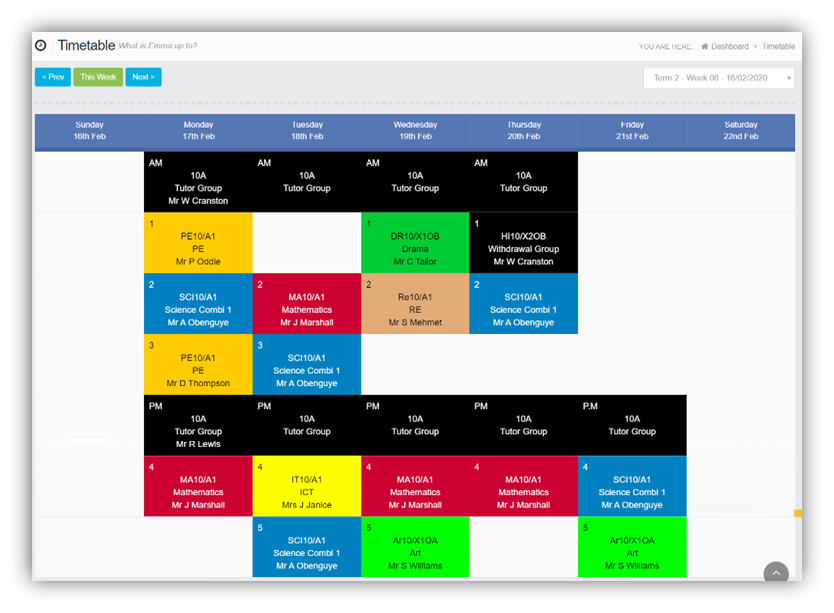Click the home icon in breadcrumb

click(x=704, y=46)
